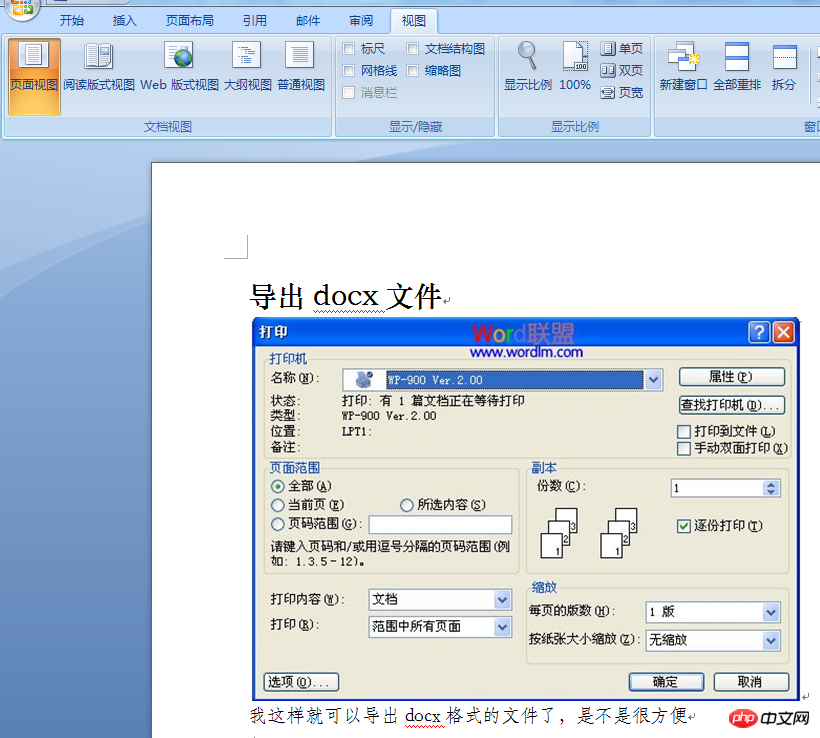820x738 pixels.
Task: Toggle the 文档结构图 checkbox
Action: (x=413, y=49)
